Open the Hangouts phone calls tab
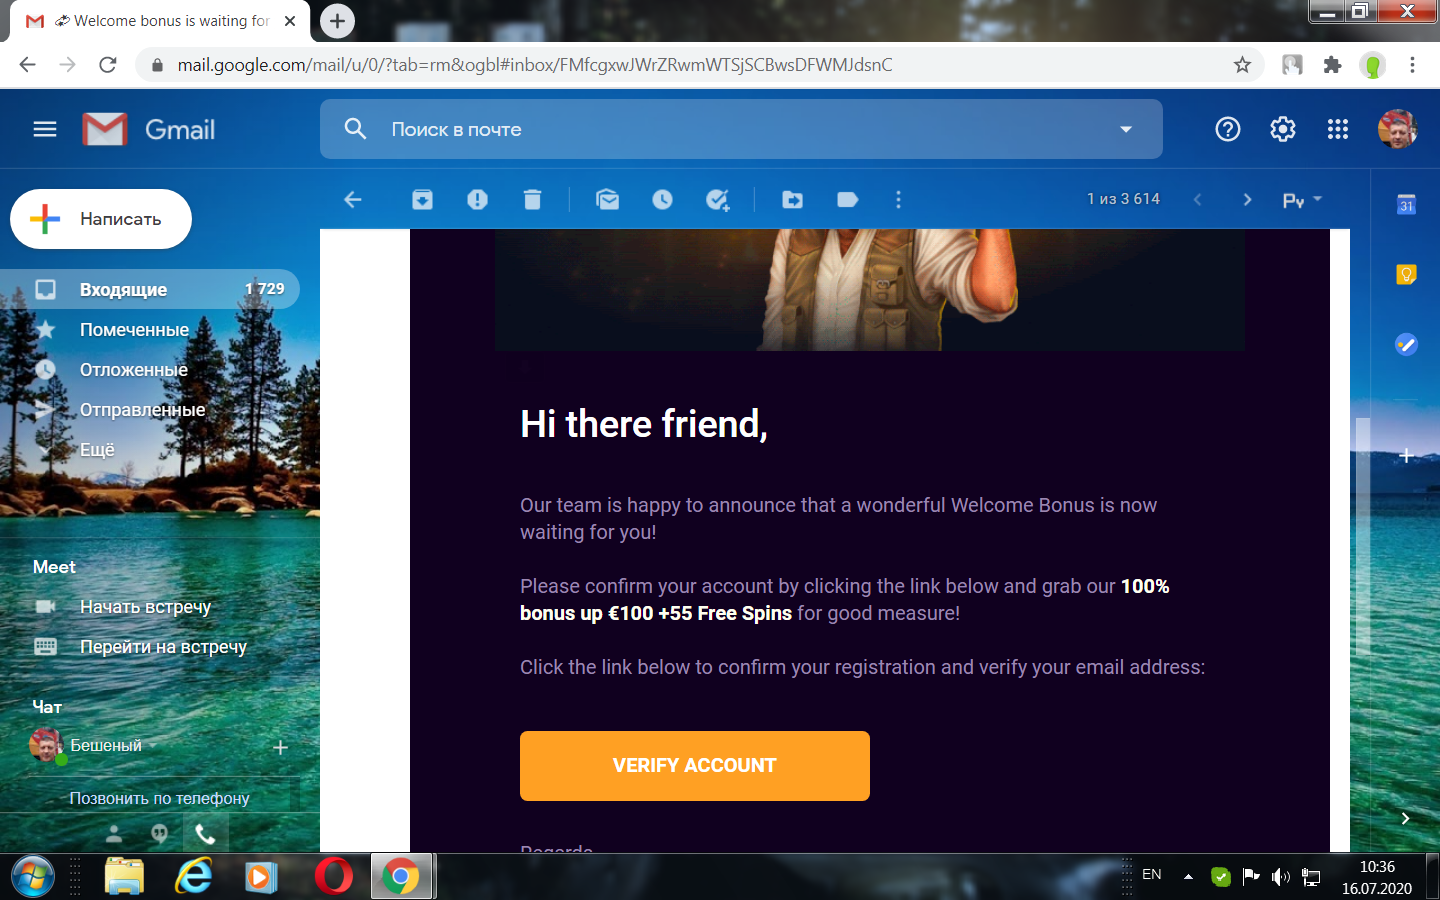Viewport: 1440px width, 900px height. (x=205, y=833)
